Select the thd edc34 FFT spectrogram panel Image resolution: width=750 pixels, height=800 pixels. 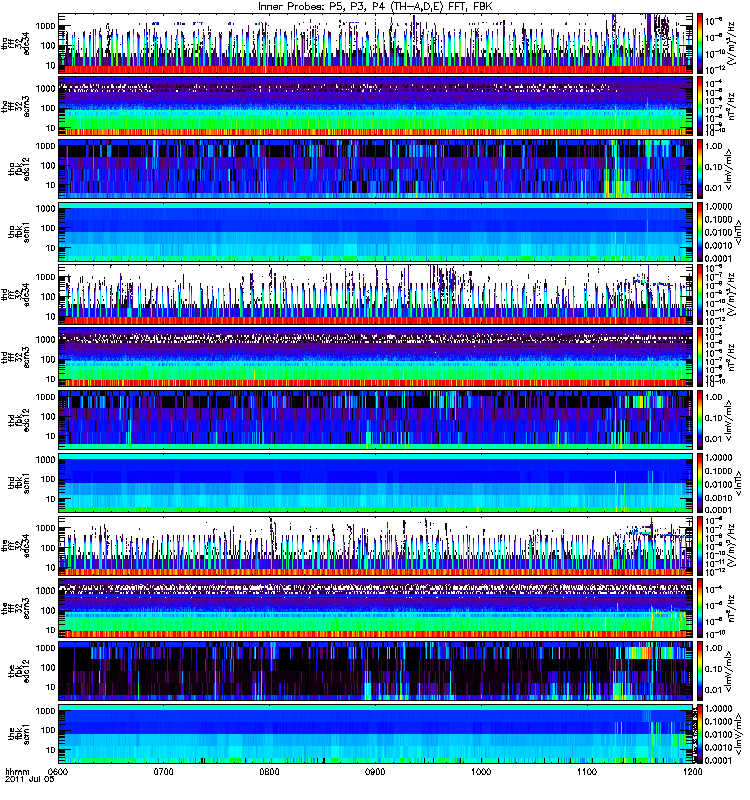tap(375, 294)
